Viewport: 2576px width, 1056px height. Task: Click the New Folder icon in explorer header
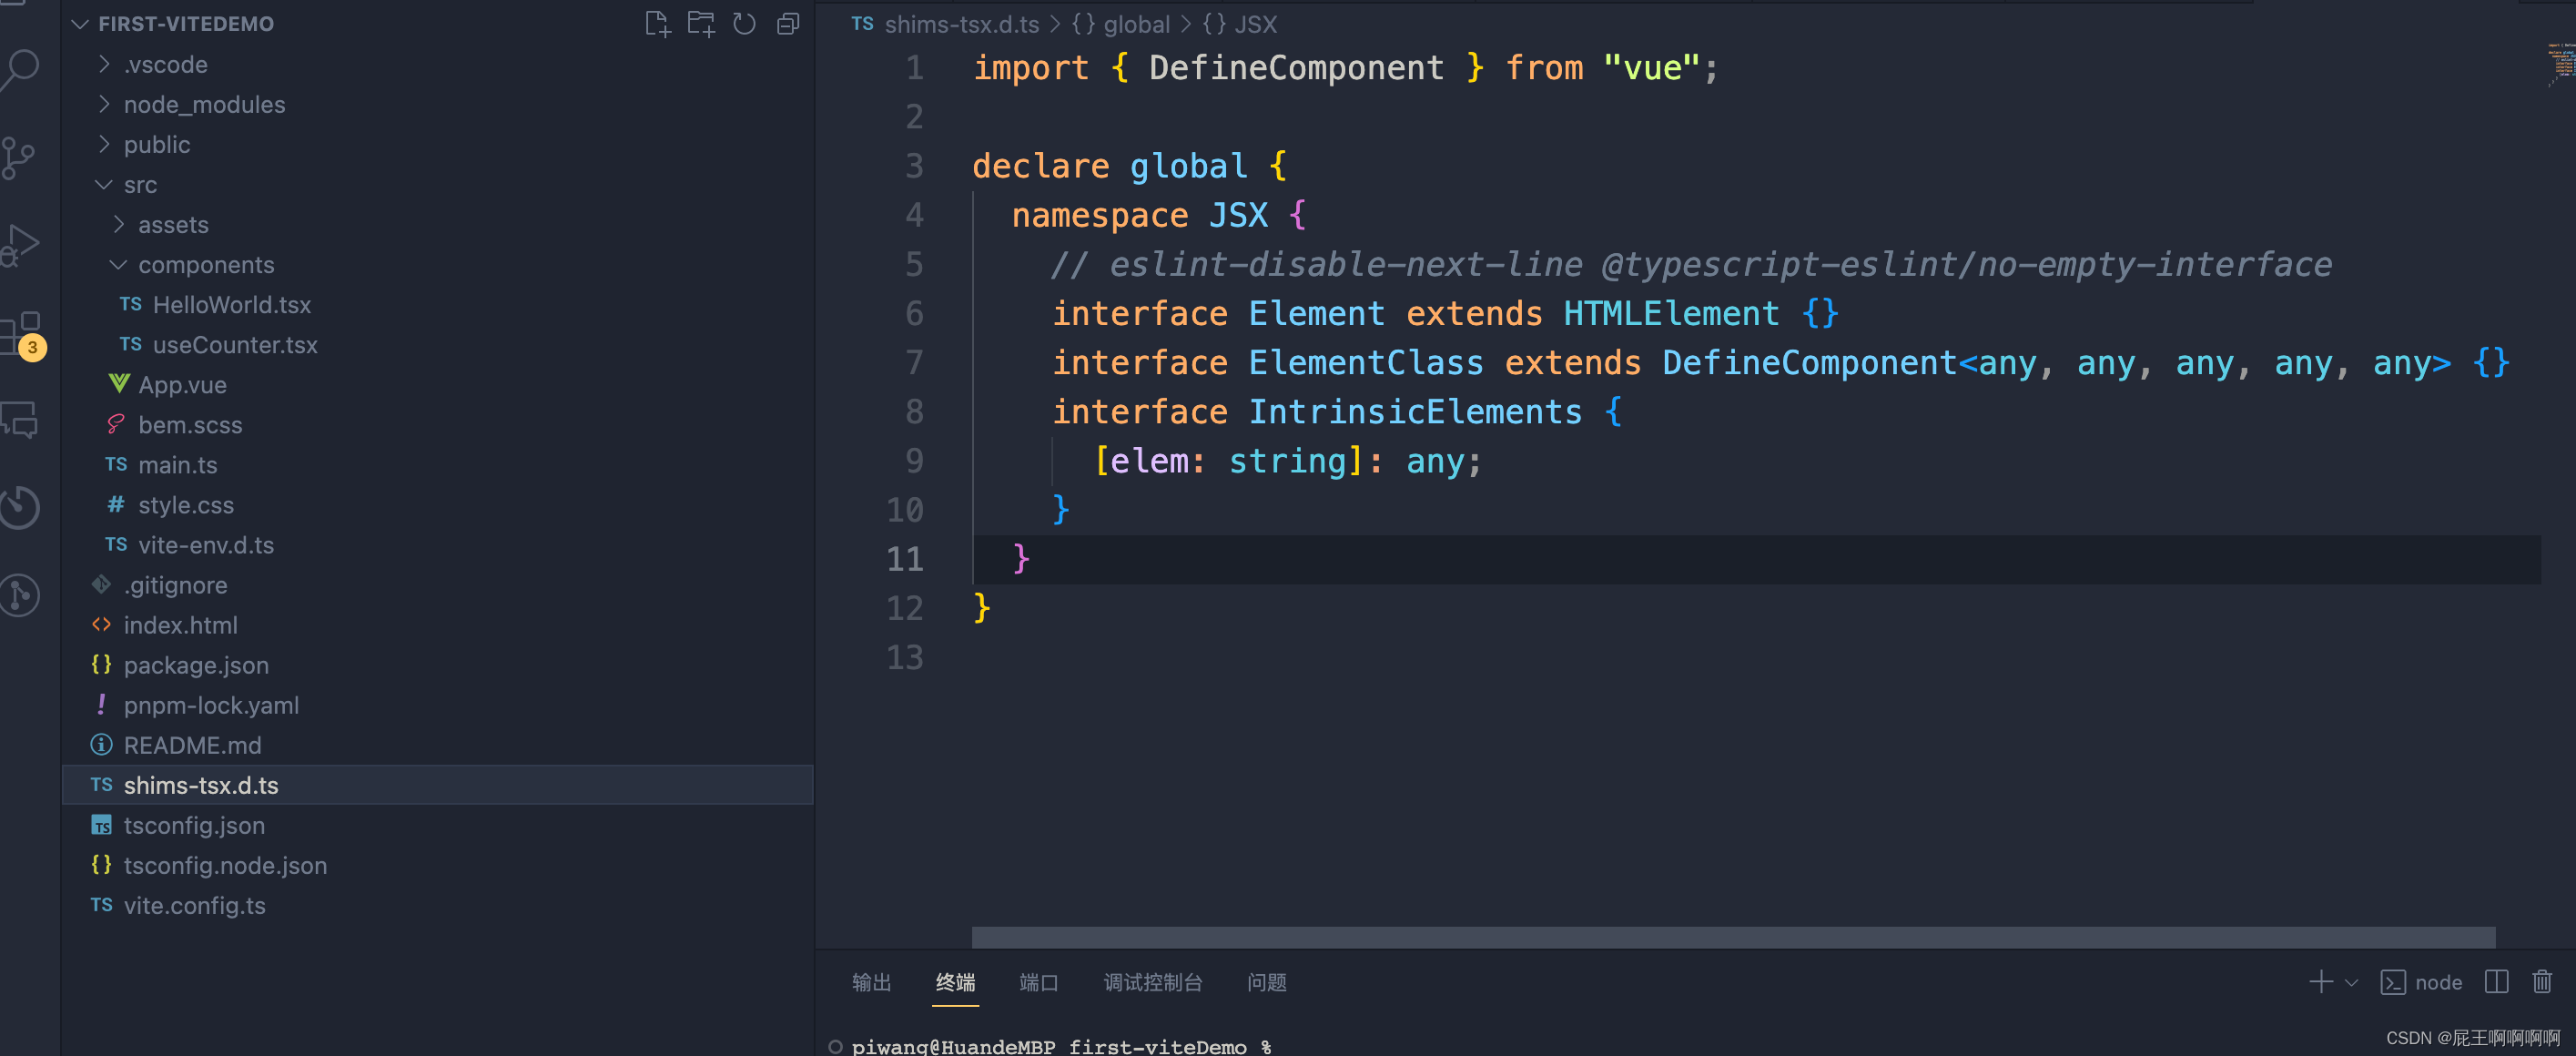point(701,24)
